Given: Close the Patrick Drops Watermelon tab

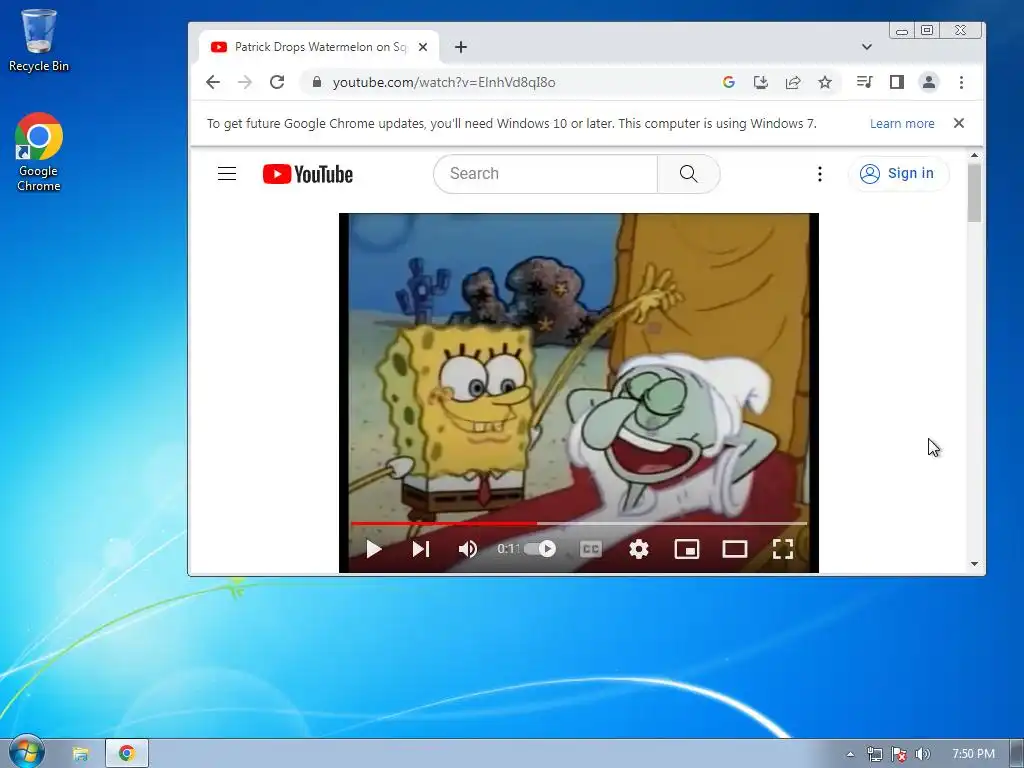Looking at the screenshot, I should (x=423, y=47).
